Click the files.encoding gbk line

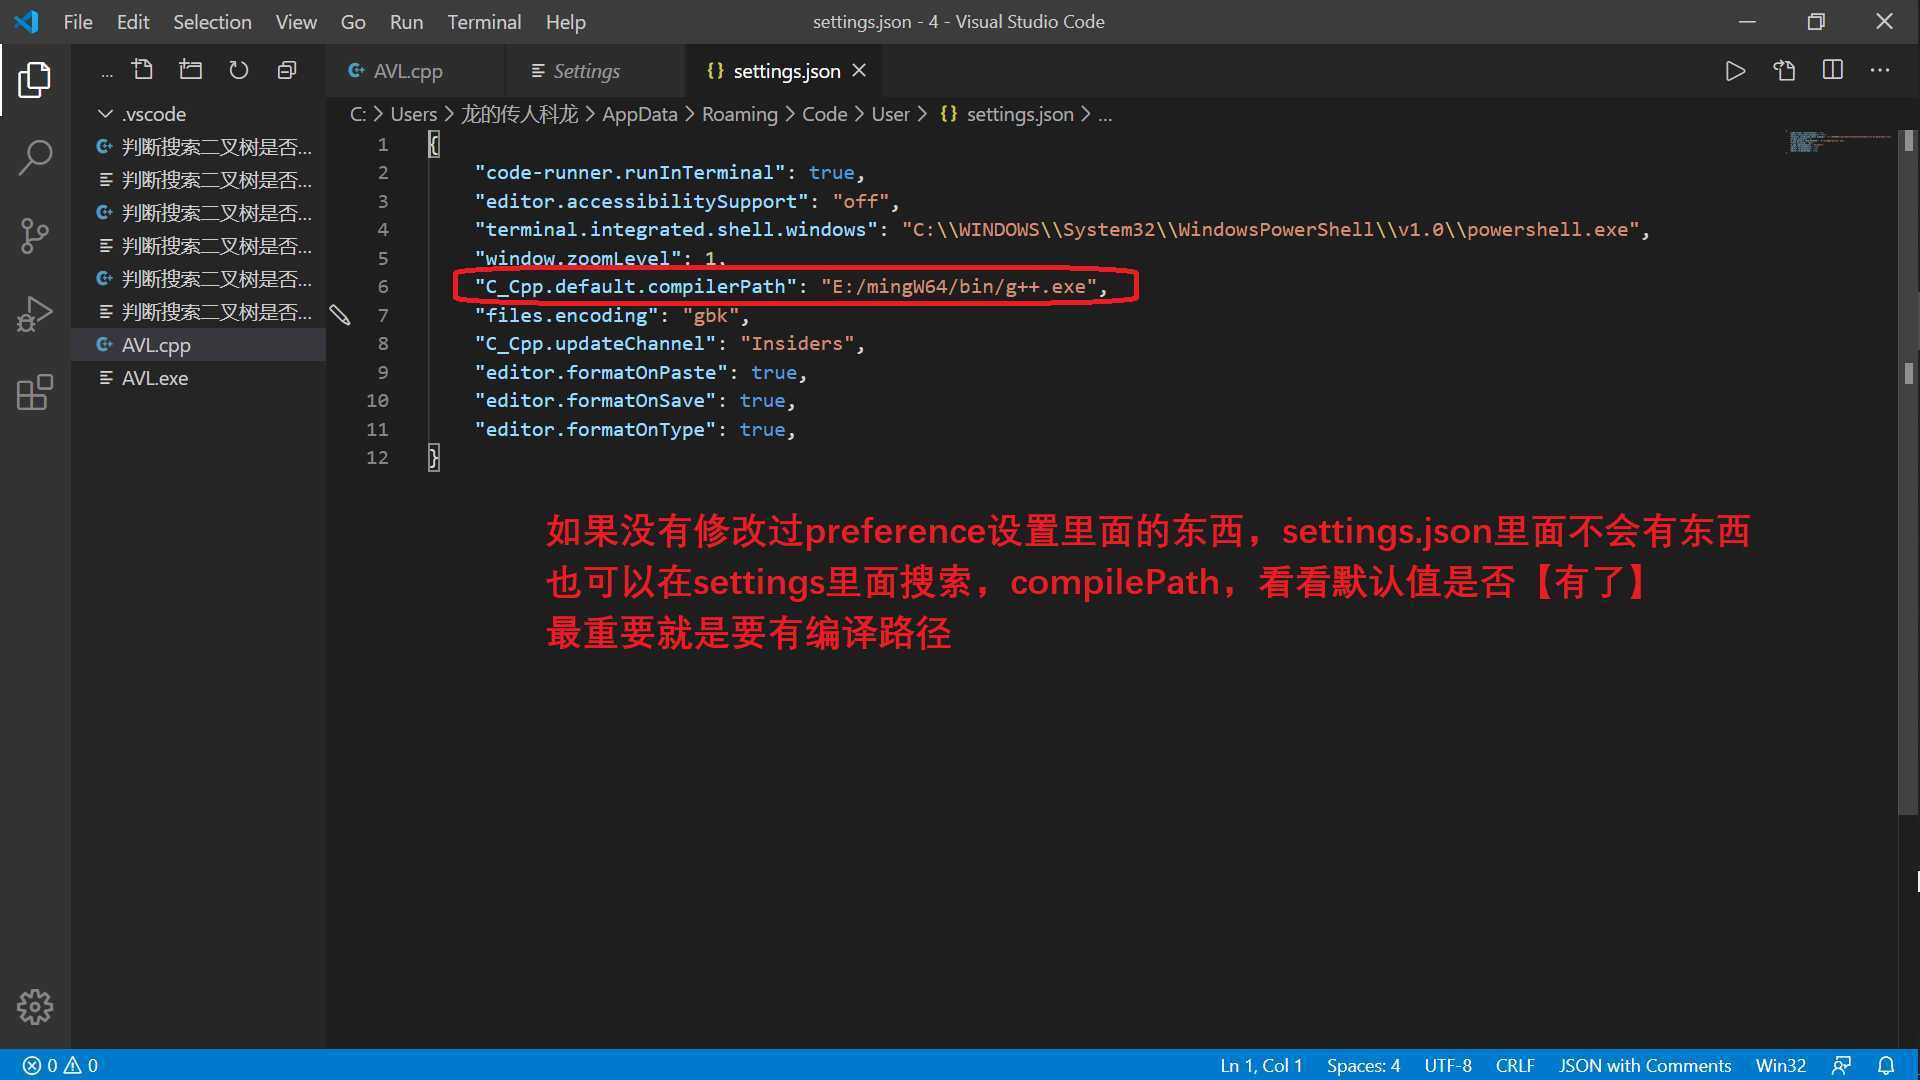[612, 316]
